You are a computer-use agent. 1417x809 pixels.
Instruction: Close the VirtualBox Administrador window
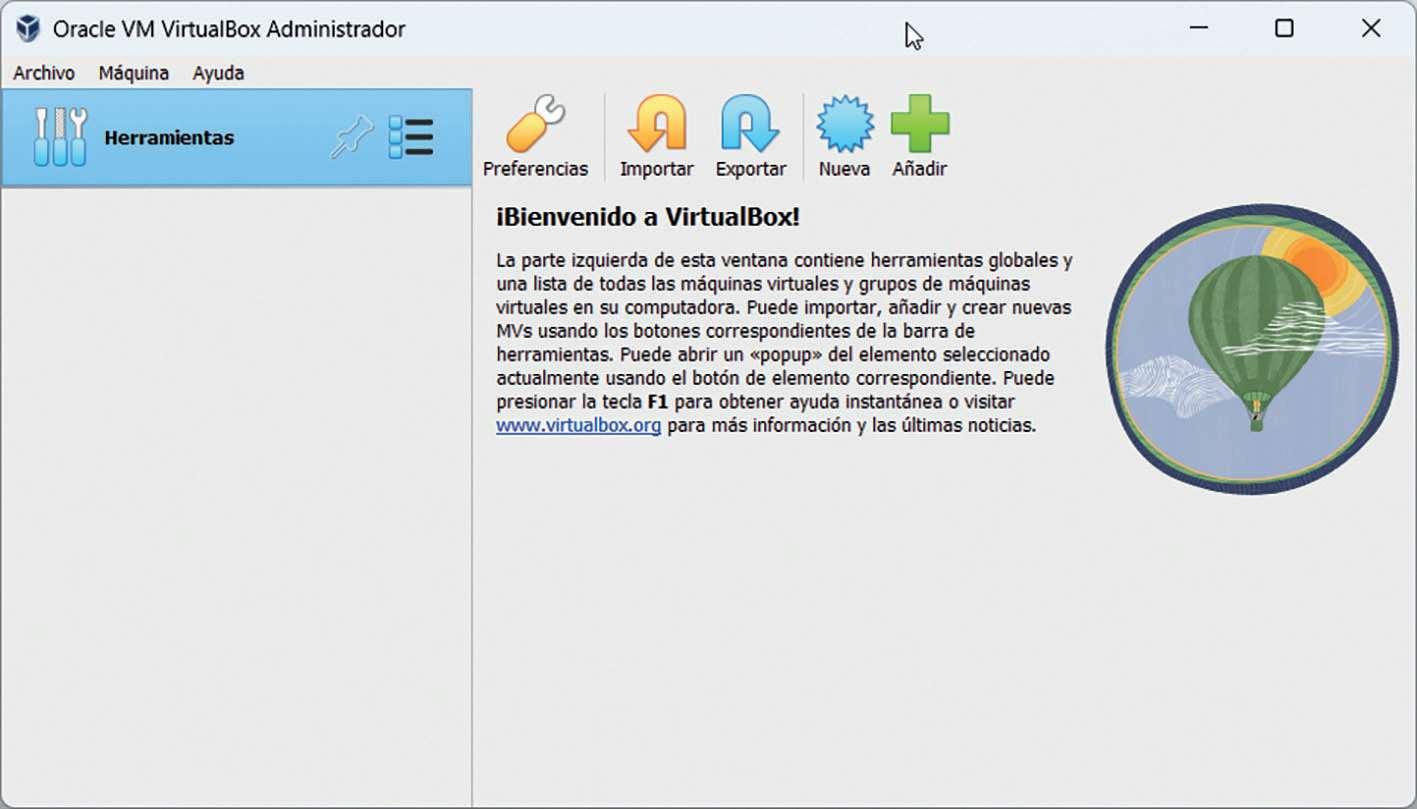[1370, 28]
